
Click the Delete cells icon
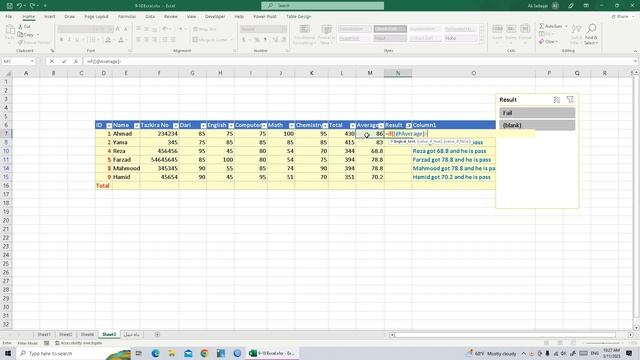[511, 29]
